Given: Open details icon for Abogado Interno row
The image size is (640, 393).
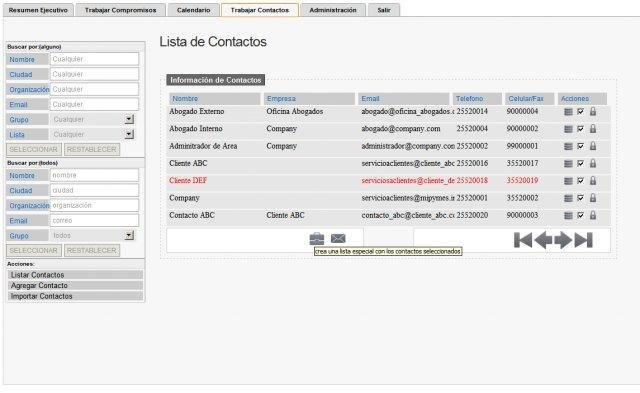Looking at the screenshot, I should click(568, 129).
